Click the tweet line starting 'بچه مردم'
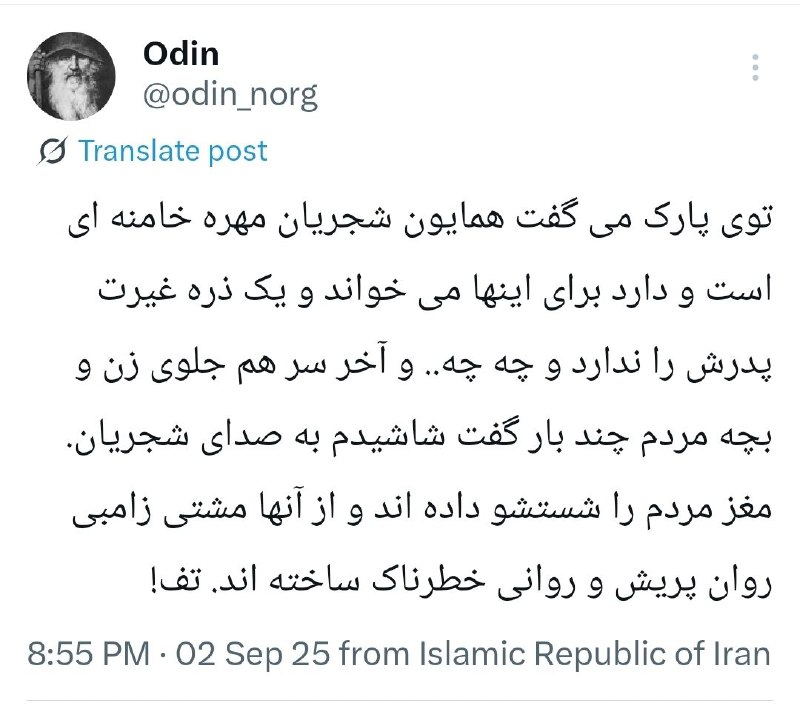This screenshot has width=800, height=709. coord(422,438)
